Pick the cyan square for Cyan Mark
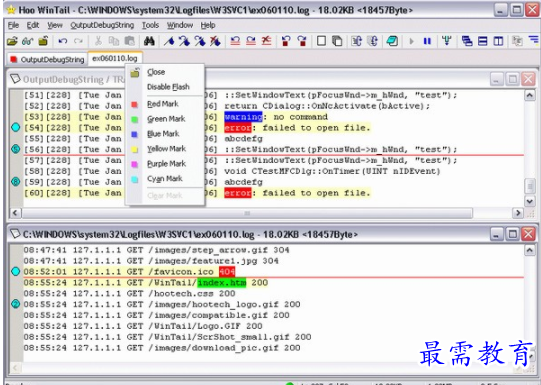The image size is (541, 385). coord(135,179)
